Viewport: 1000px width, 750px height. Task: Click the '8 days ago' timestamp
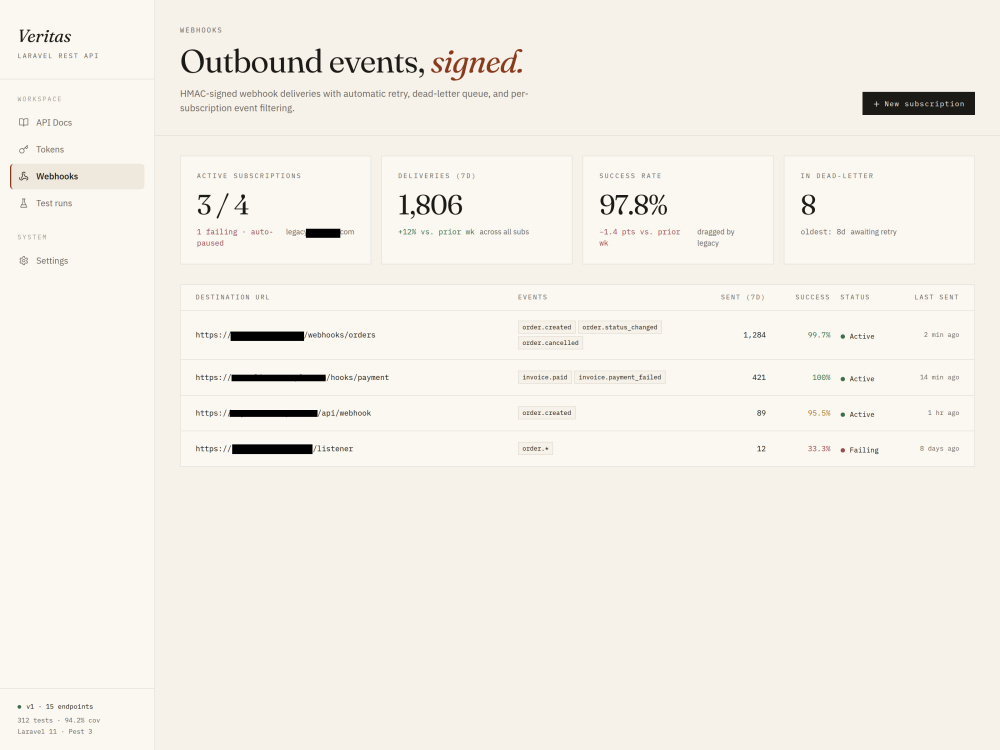(939, 449)
